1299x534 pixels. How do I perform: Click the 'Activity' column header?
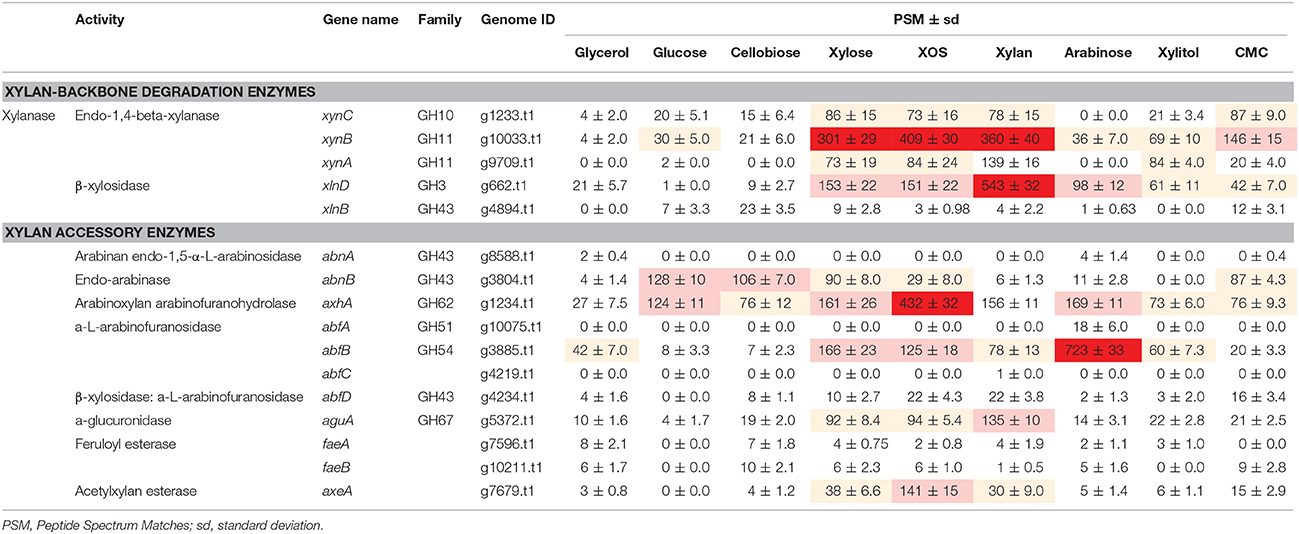click(100, 20)
